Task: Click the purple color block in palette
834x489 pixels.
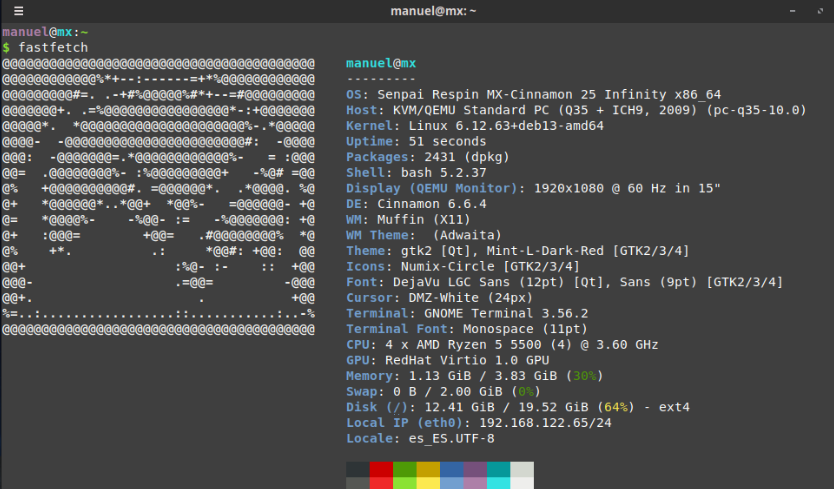Action: coord(475,469)
